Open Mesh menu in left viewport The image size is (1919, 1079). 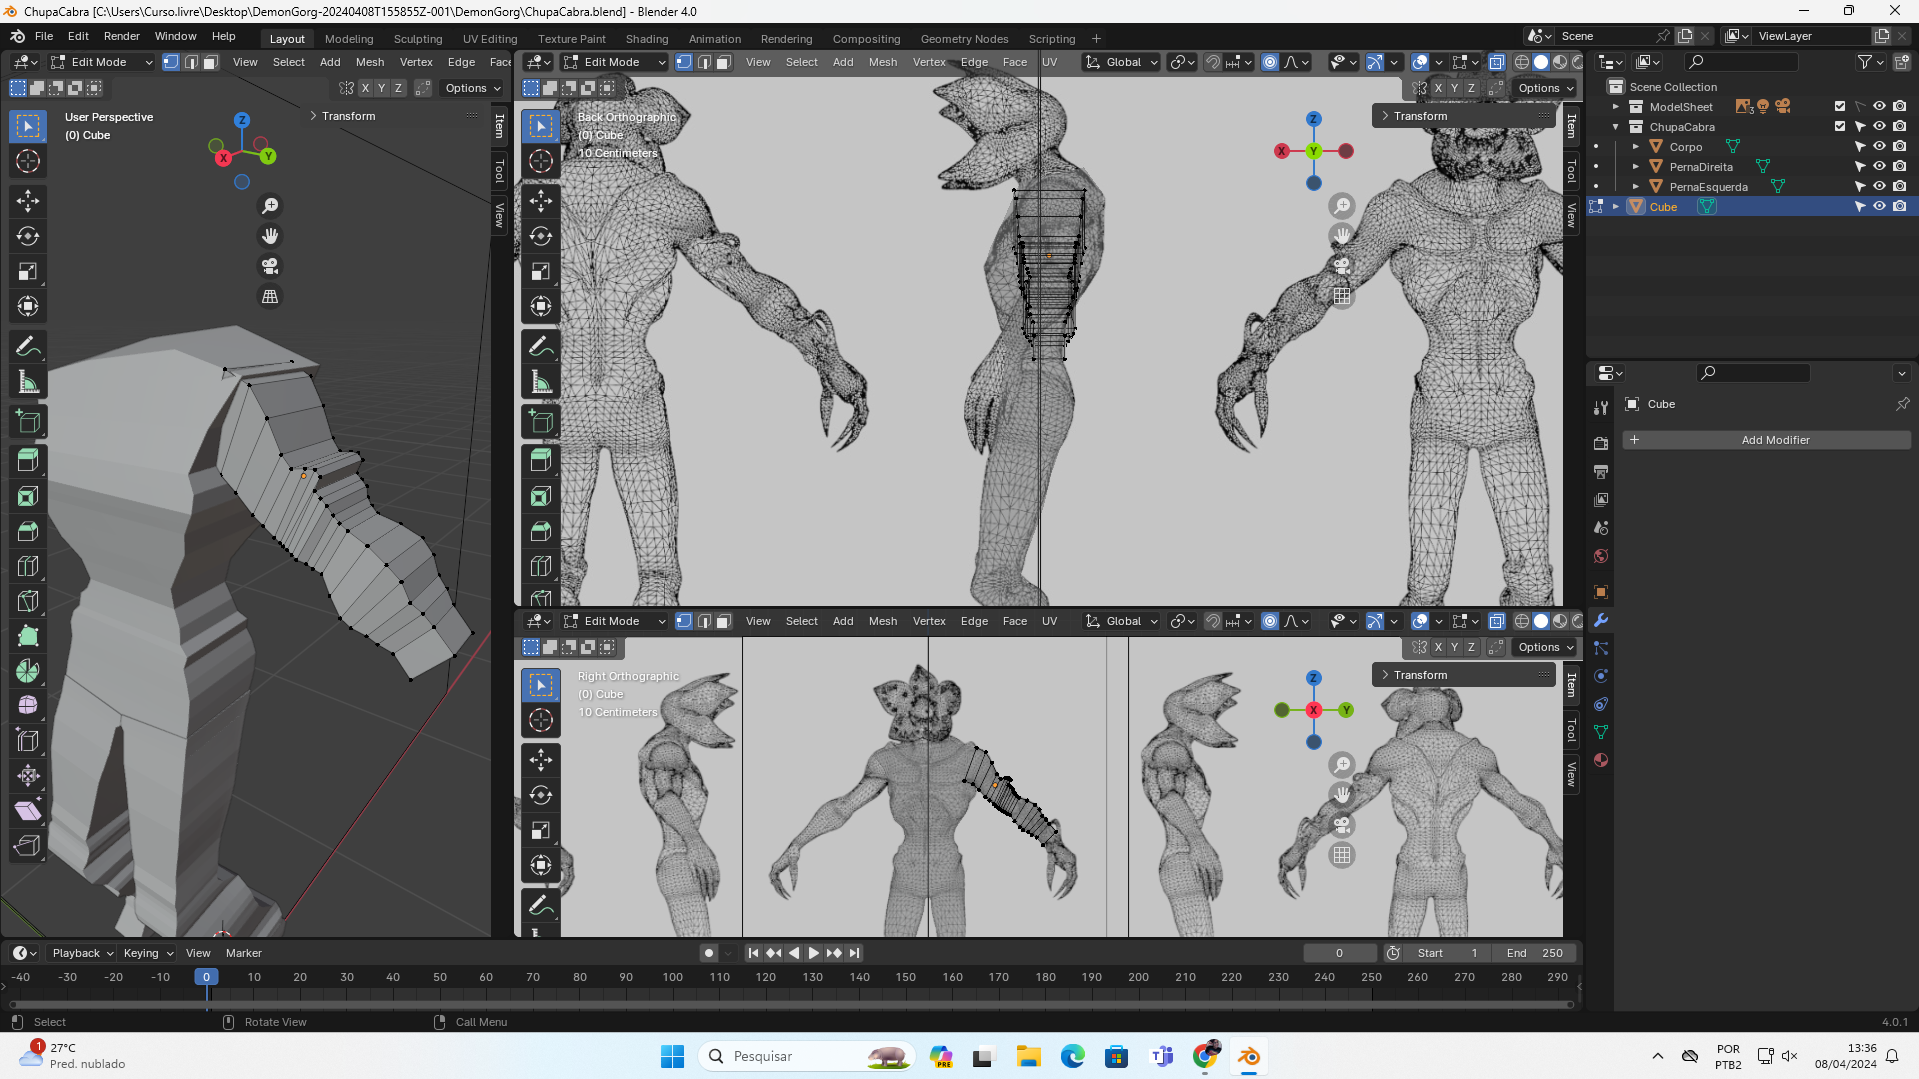[370, 62]
